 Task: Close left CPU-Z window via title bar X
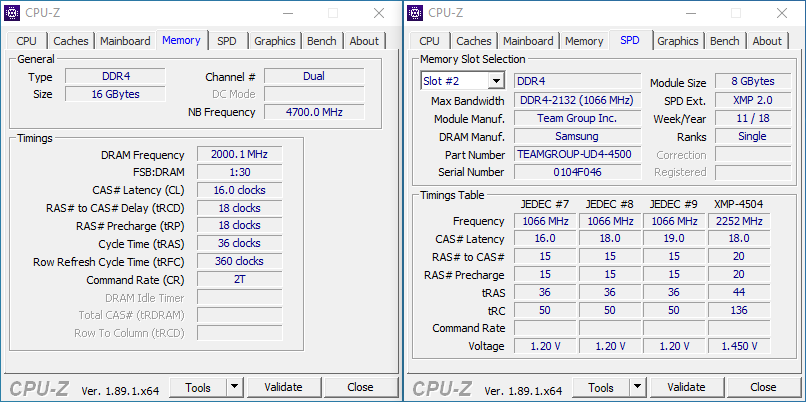379,13
